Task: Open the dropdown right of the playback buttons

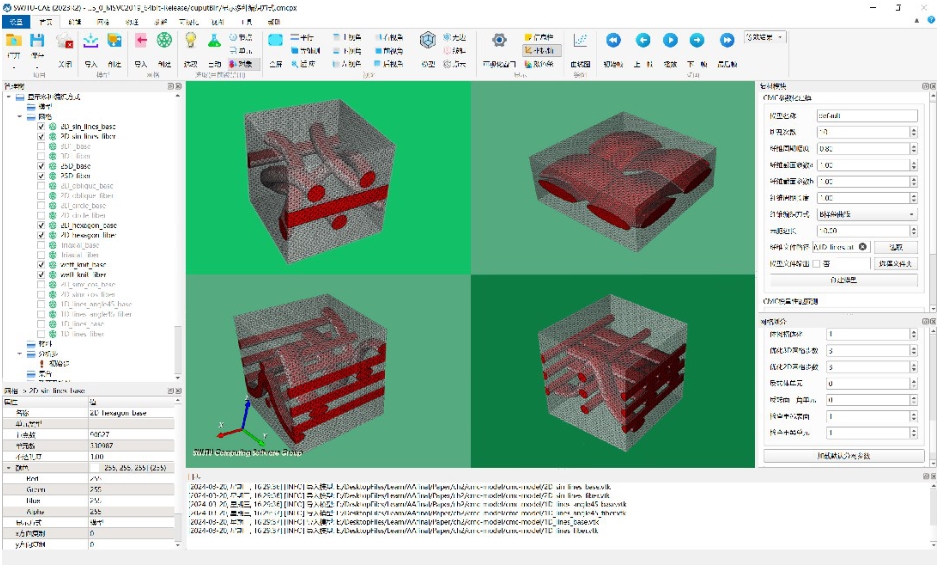Action: coord(764,37)
